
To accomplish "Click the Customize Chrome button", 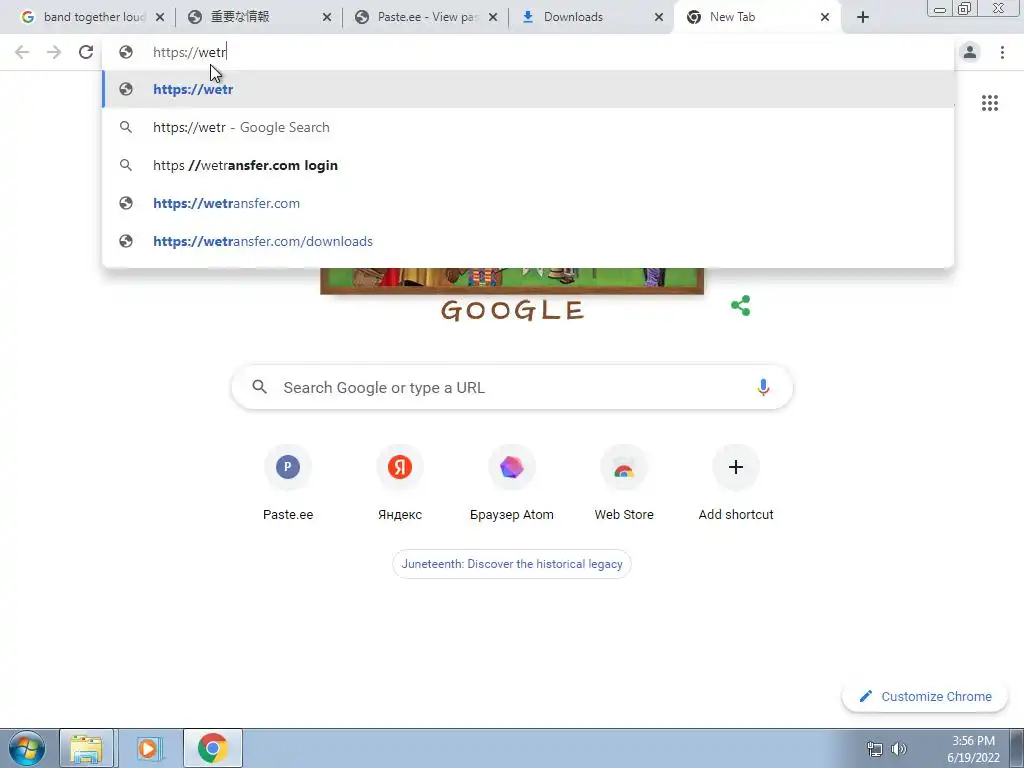I will pyautogui.click(x=925, y=696).
